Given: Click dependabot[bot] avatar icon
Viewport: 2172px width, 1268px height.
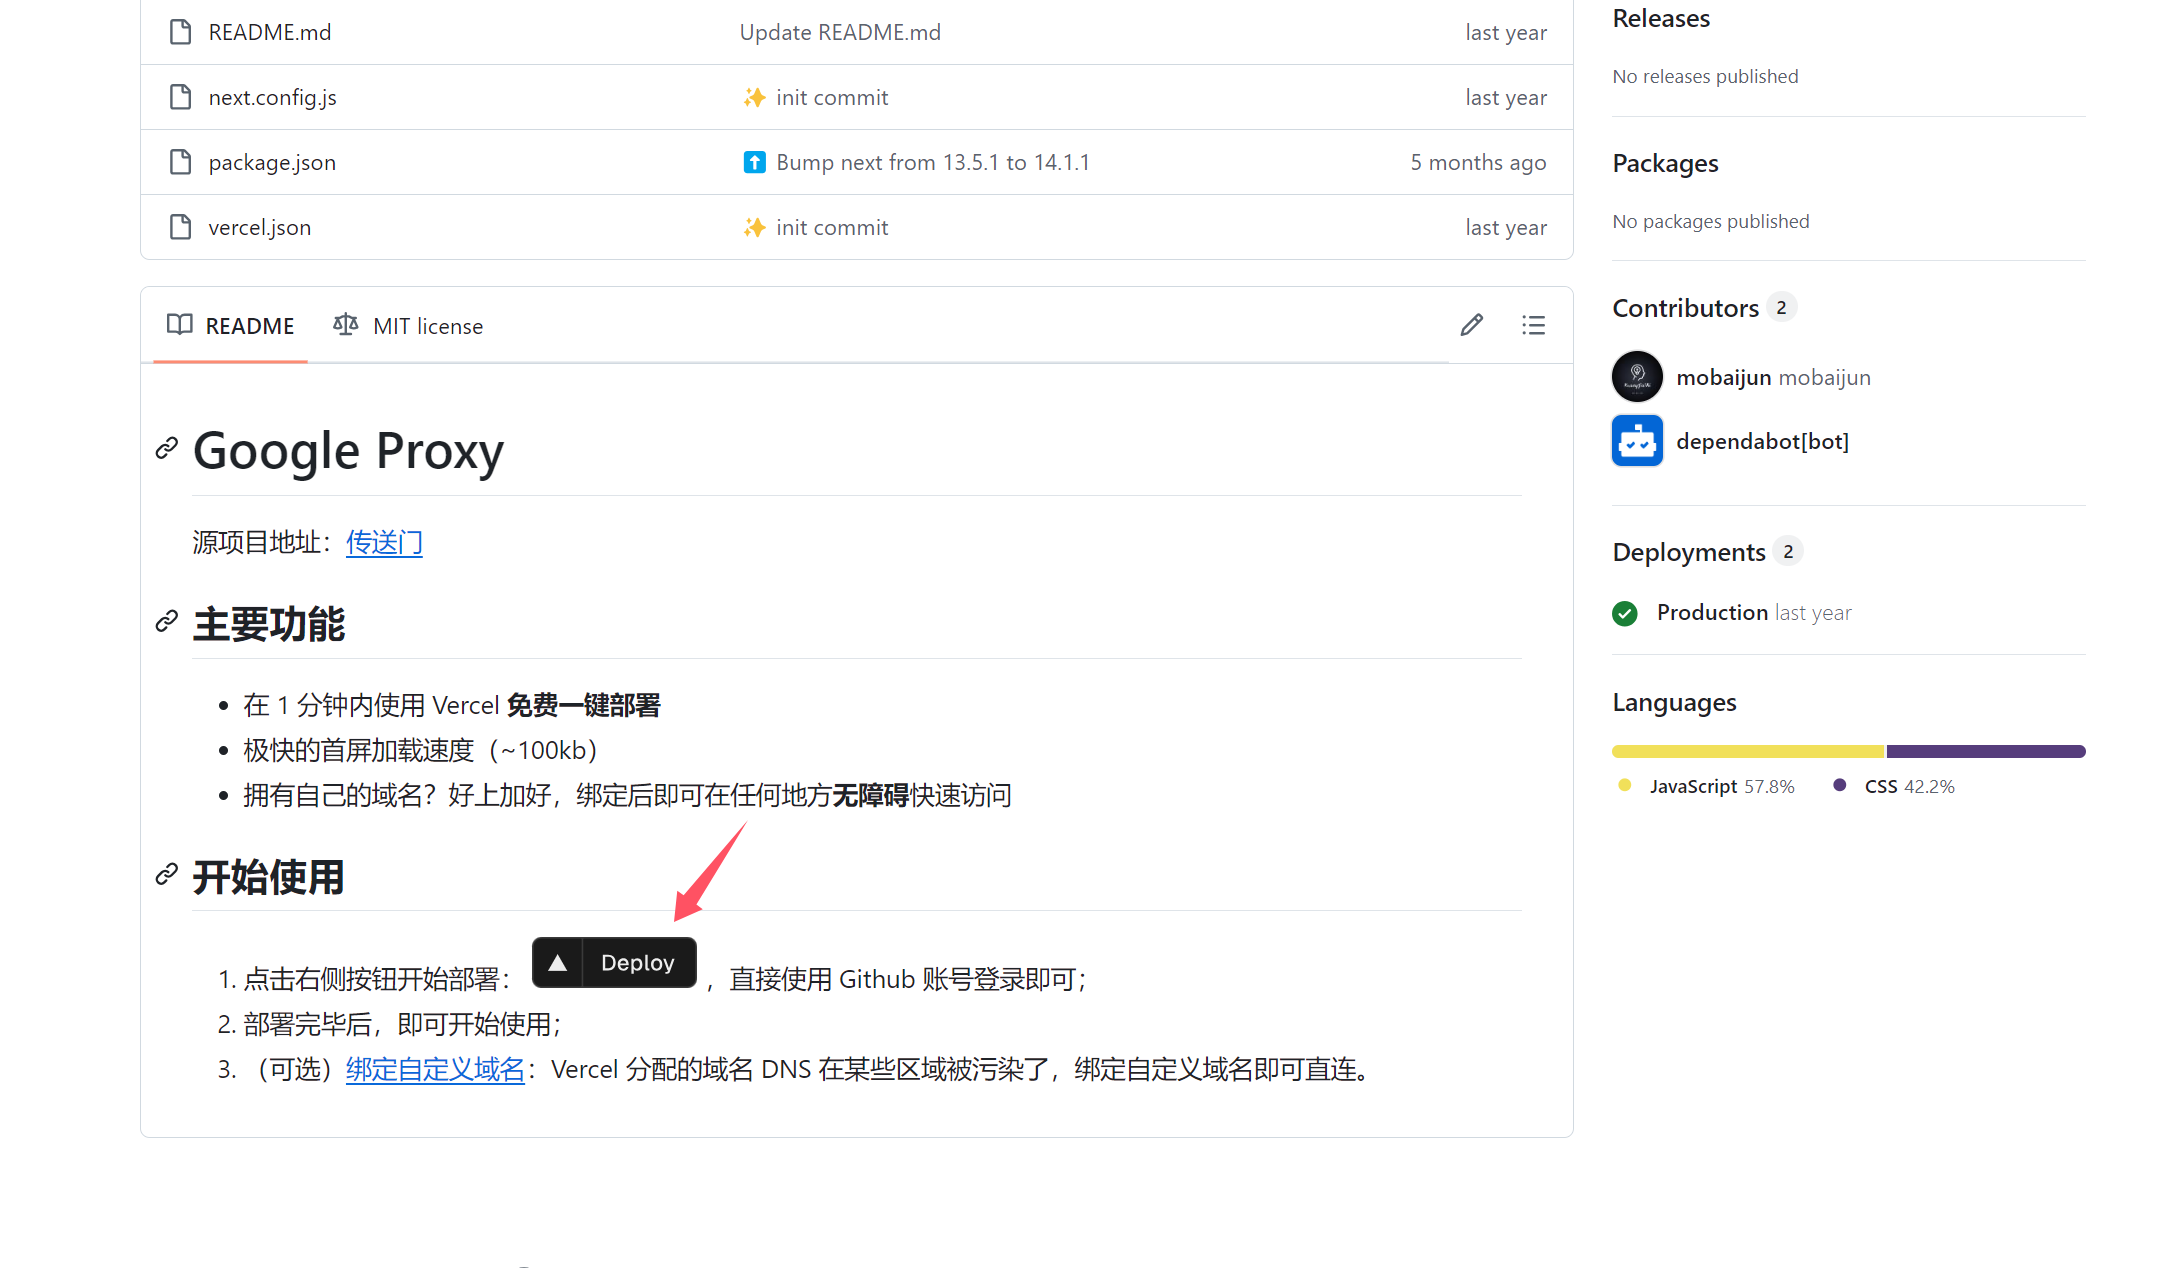Looking at the screenshot, I should pyautogui.click(x=1637, y=441).
